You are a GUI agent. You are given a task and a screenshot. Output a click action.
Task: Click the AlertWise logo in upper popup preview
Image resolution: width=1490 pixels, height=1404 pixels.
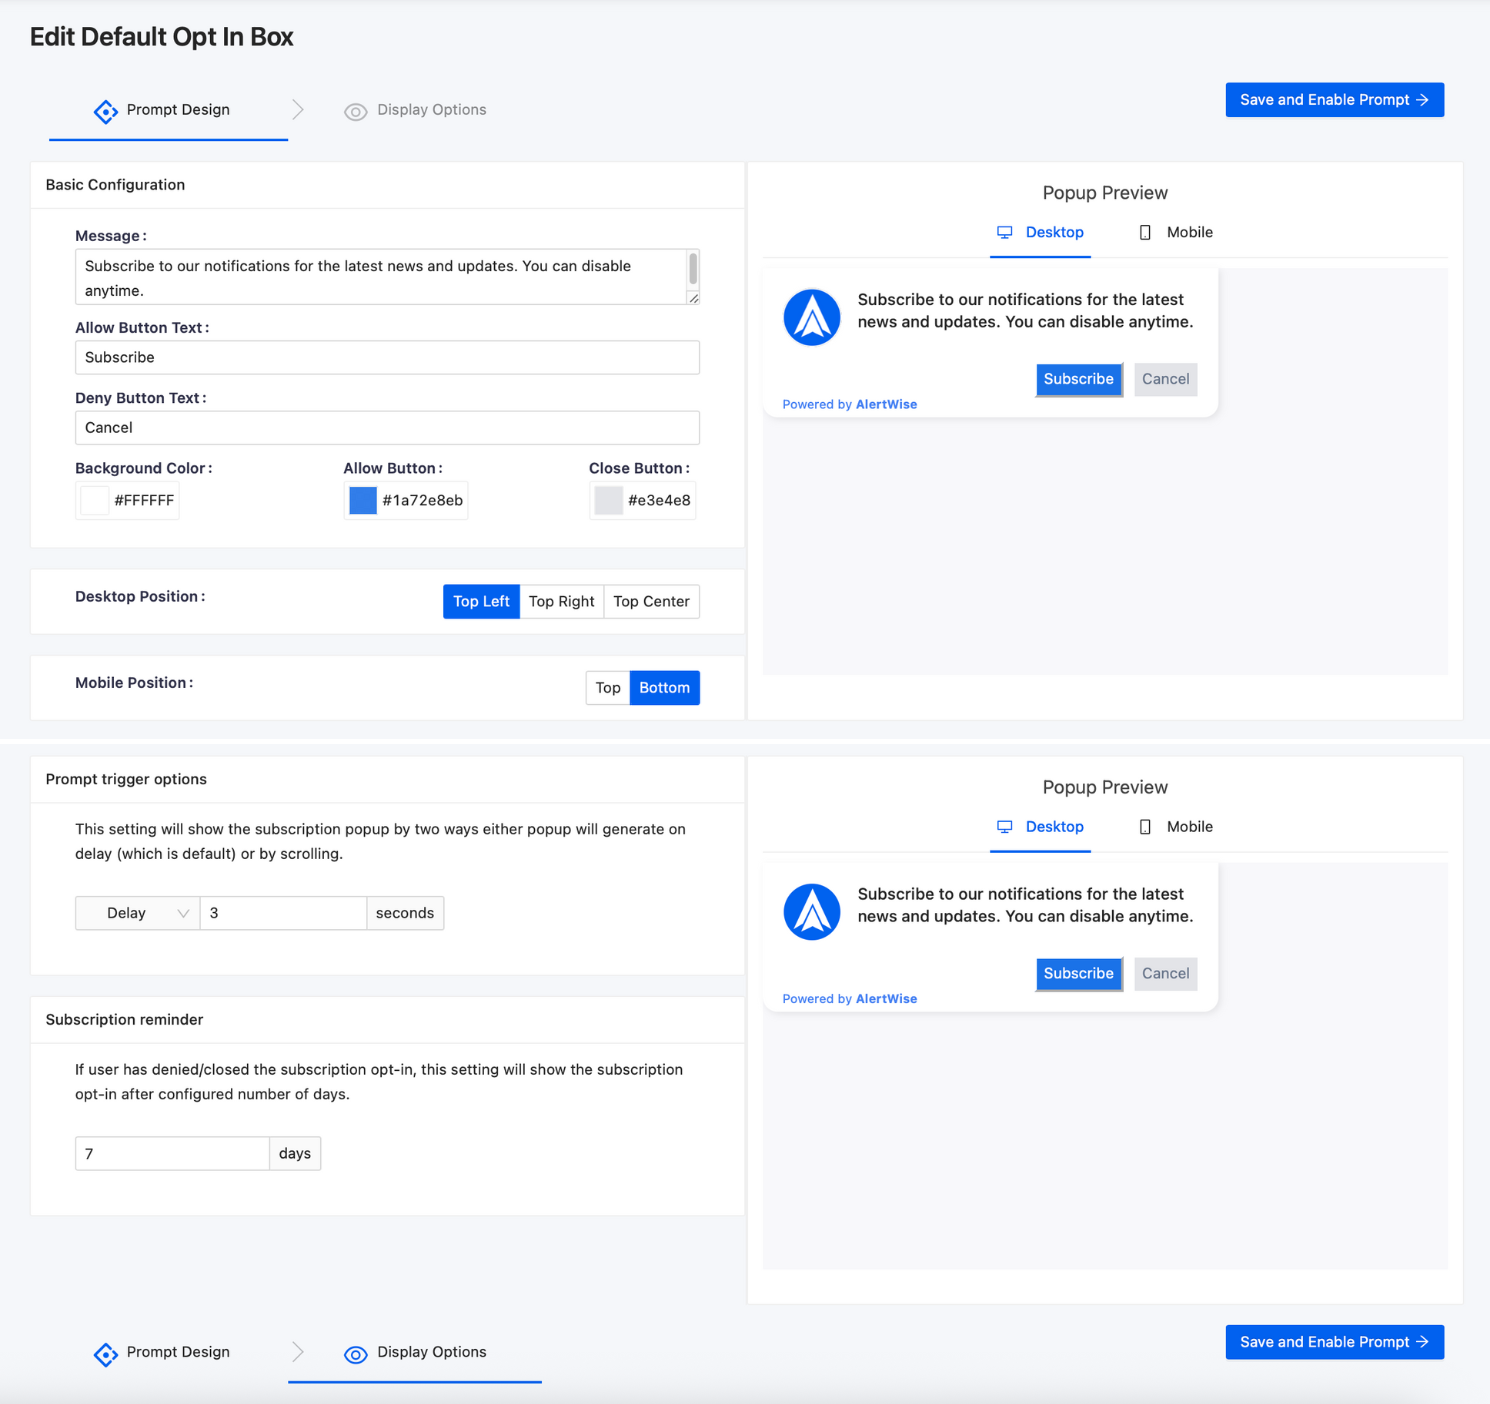click(x=812, y=318)
